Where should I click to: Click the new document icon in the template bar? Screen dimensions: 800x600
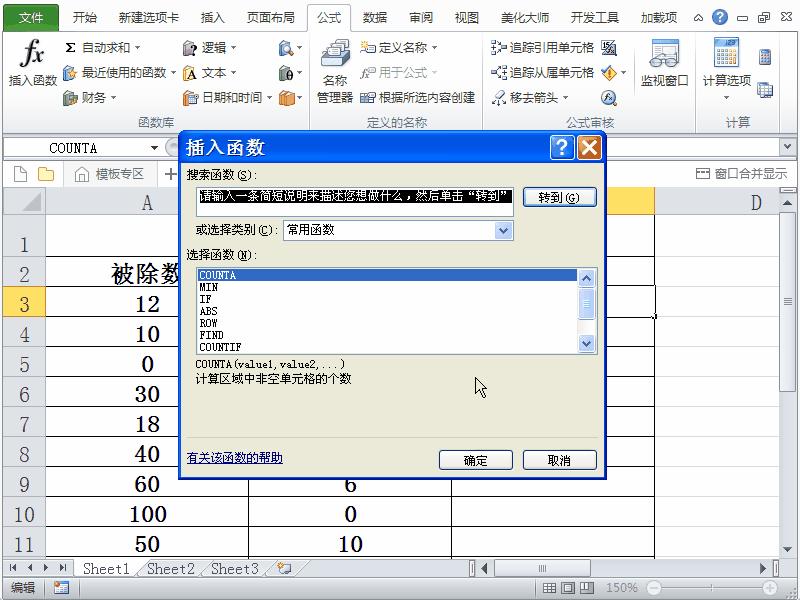[20, 174]
